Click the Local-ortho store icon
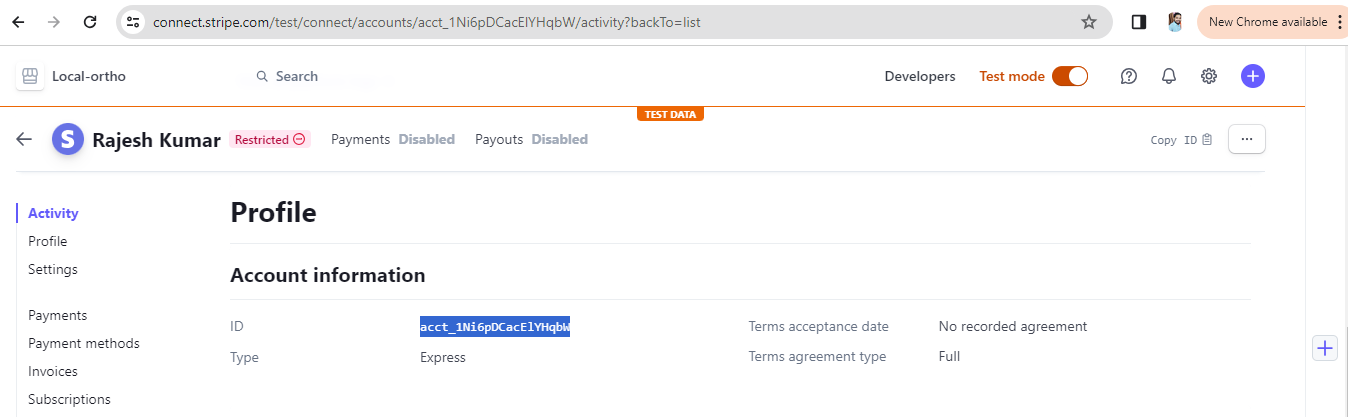This screenshot has height=417, width=1348. [x=30, y=76]
